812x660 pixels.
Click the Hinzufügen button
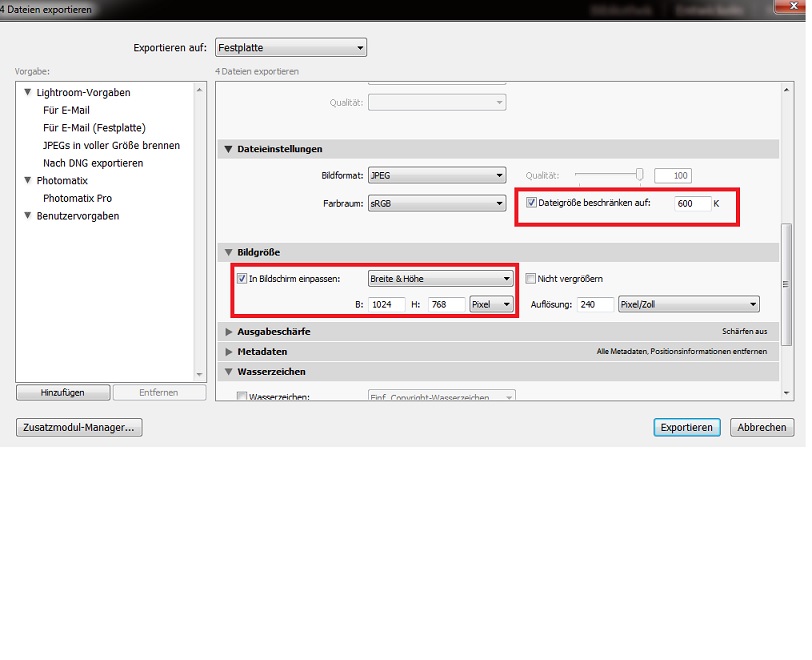63,393
